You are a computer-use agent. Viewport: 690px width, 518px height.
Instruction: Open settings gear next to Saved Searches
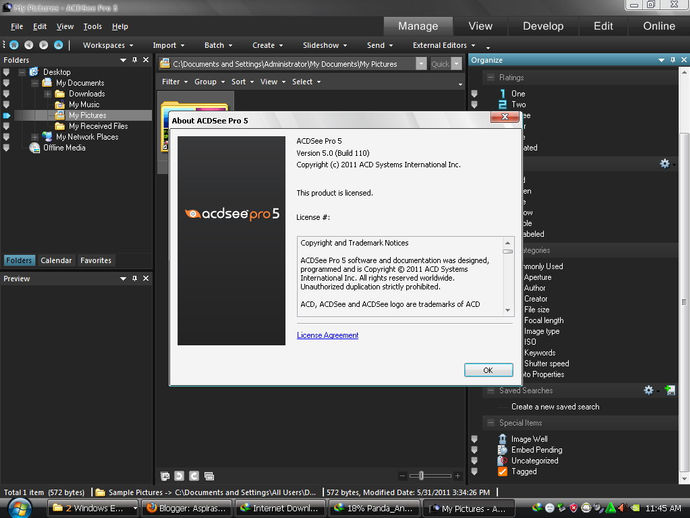[x=649, y=390]
